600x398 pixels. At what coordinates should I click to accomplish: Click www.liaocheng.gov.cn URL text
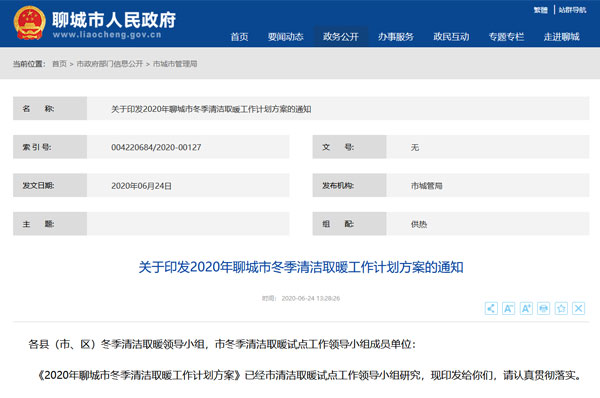[107, 35]
